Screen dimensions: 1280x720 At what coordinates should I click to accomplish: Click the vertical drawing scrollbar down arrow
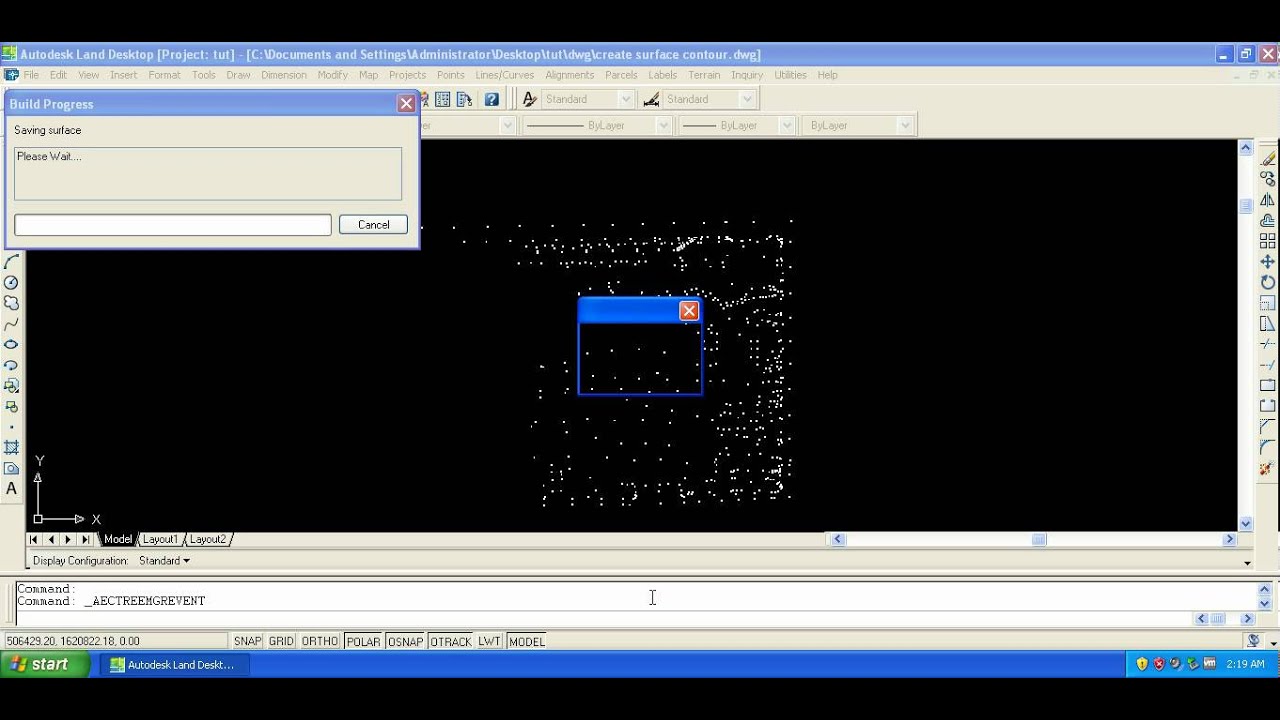pos(1246,523)
